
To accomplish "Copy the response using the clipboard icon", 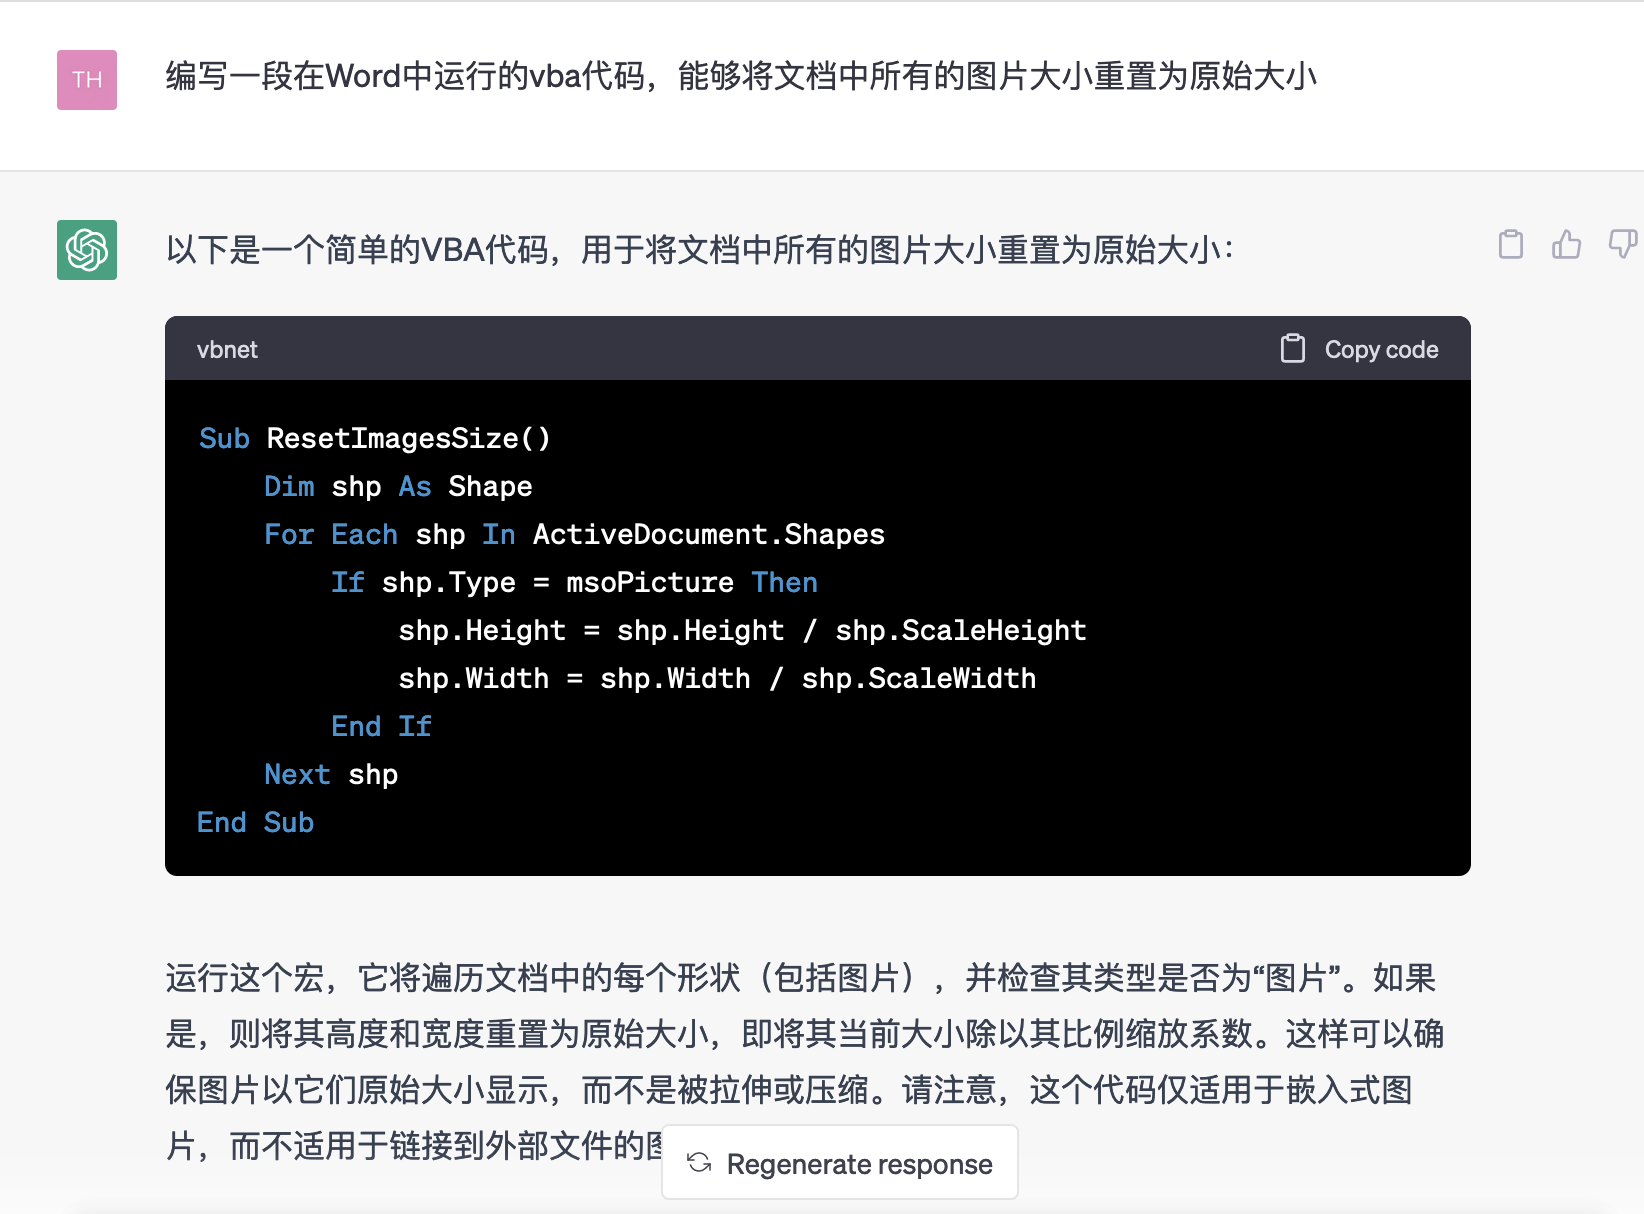I will tap(1511, 245).
